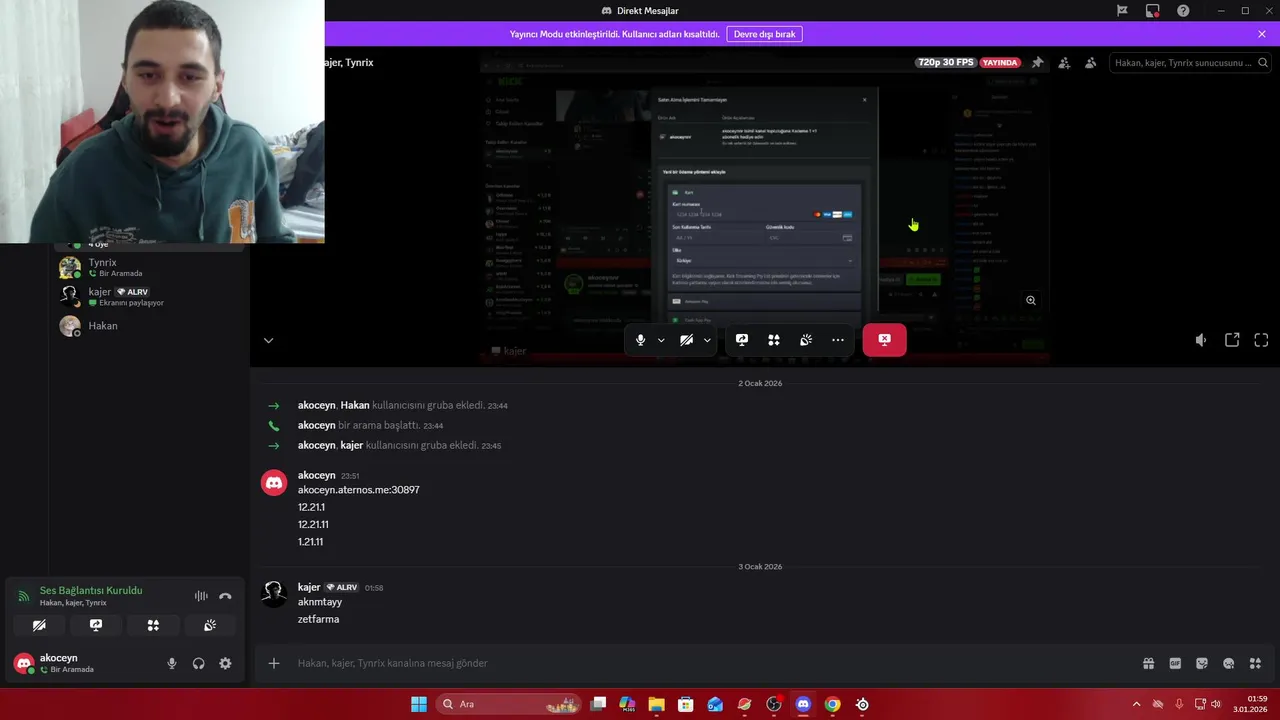Show hidden tray icons chevron
The height and width of the screenshot is (720, 1280).
pyautogui.click(x=1136, y=704)
